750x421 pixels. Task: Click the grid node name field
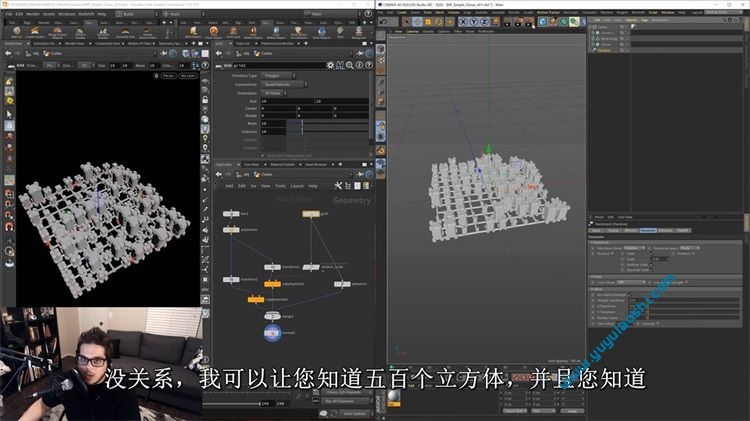(277, 65)
